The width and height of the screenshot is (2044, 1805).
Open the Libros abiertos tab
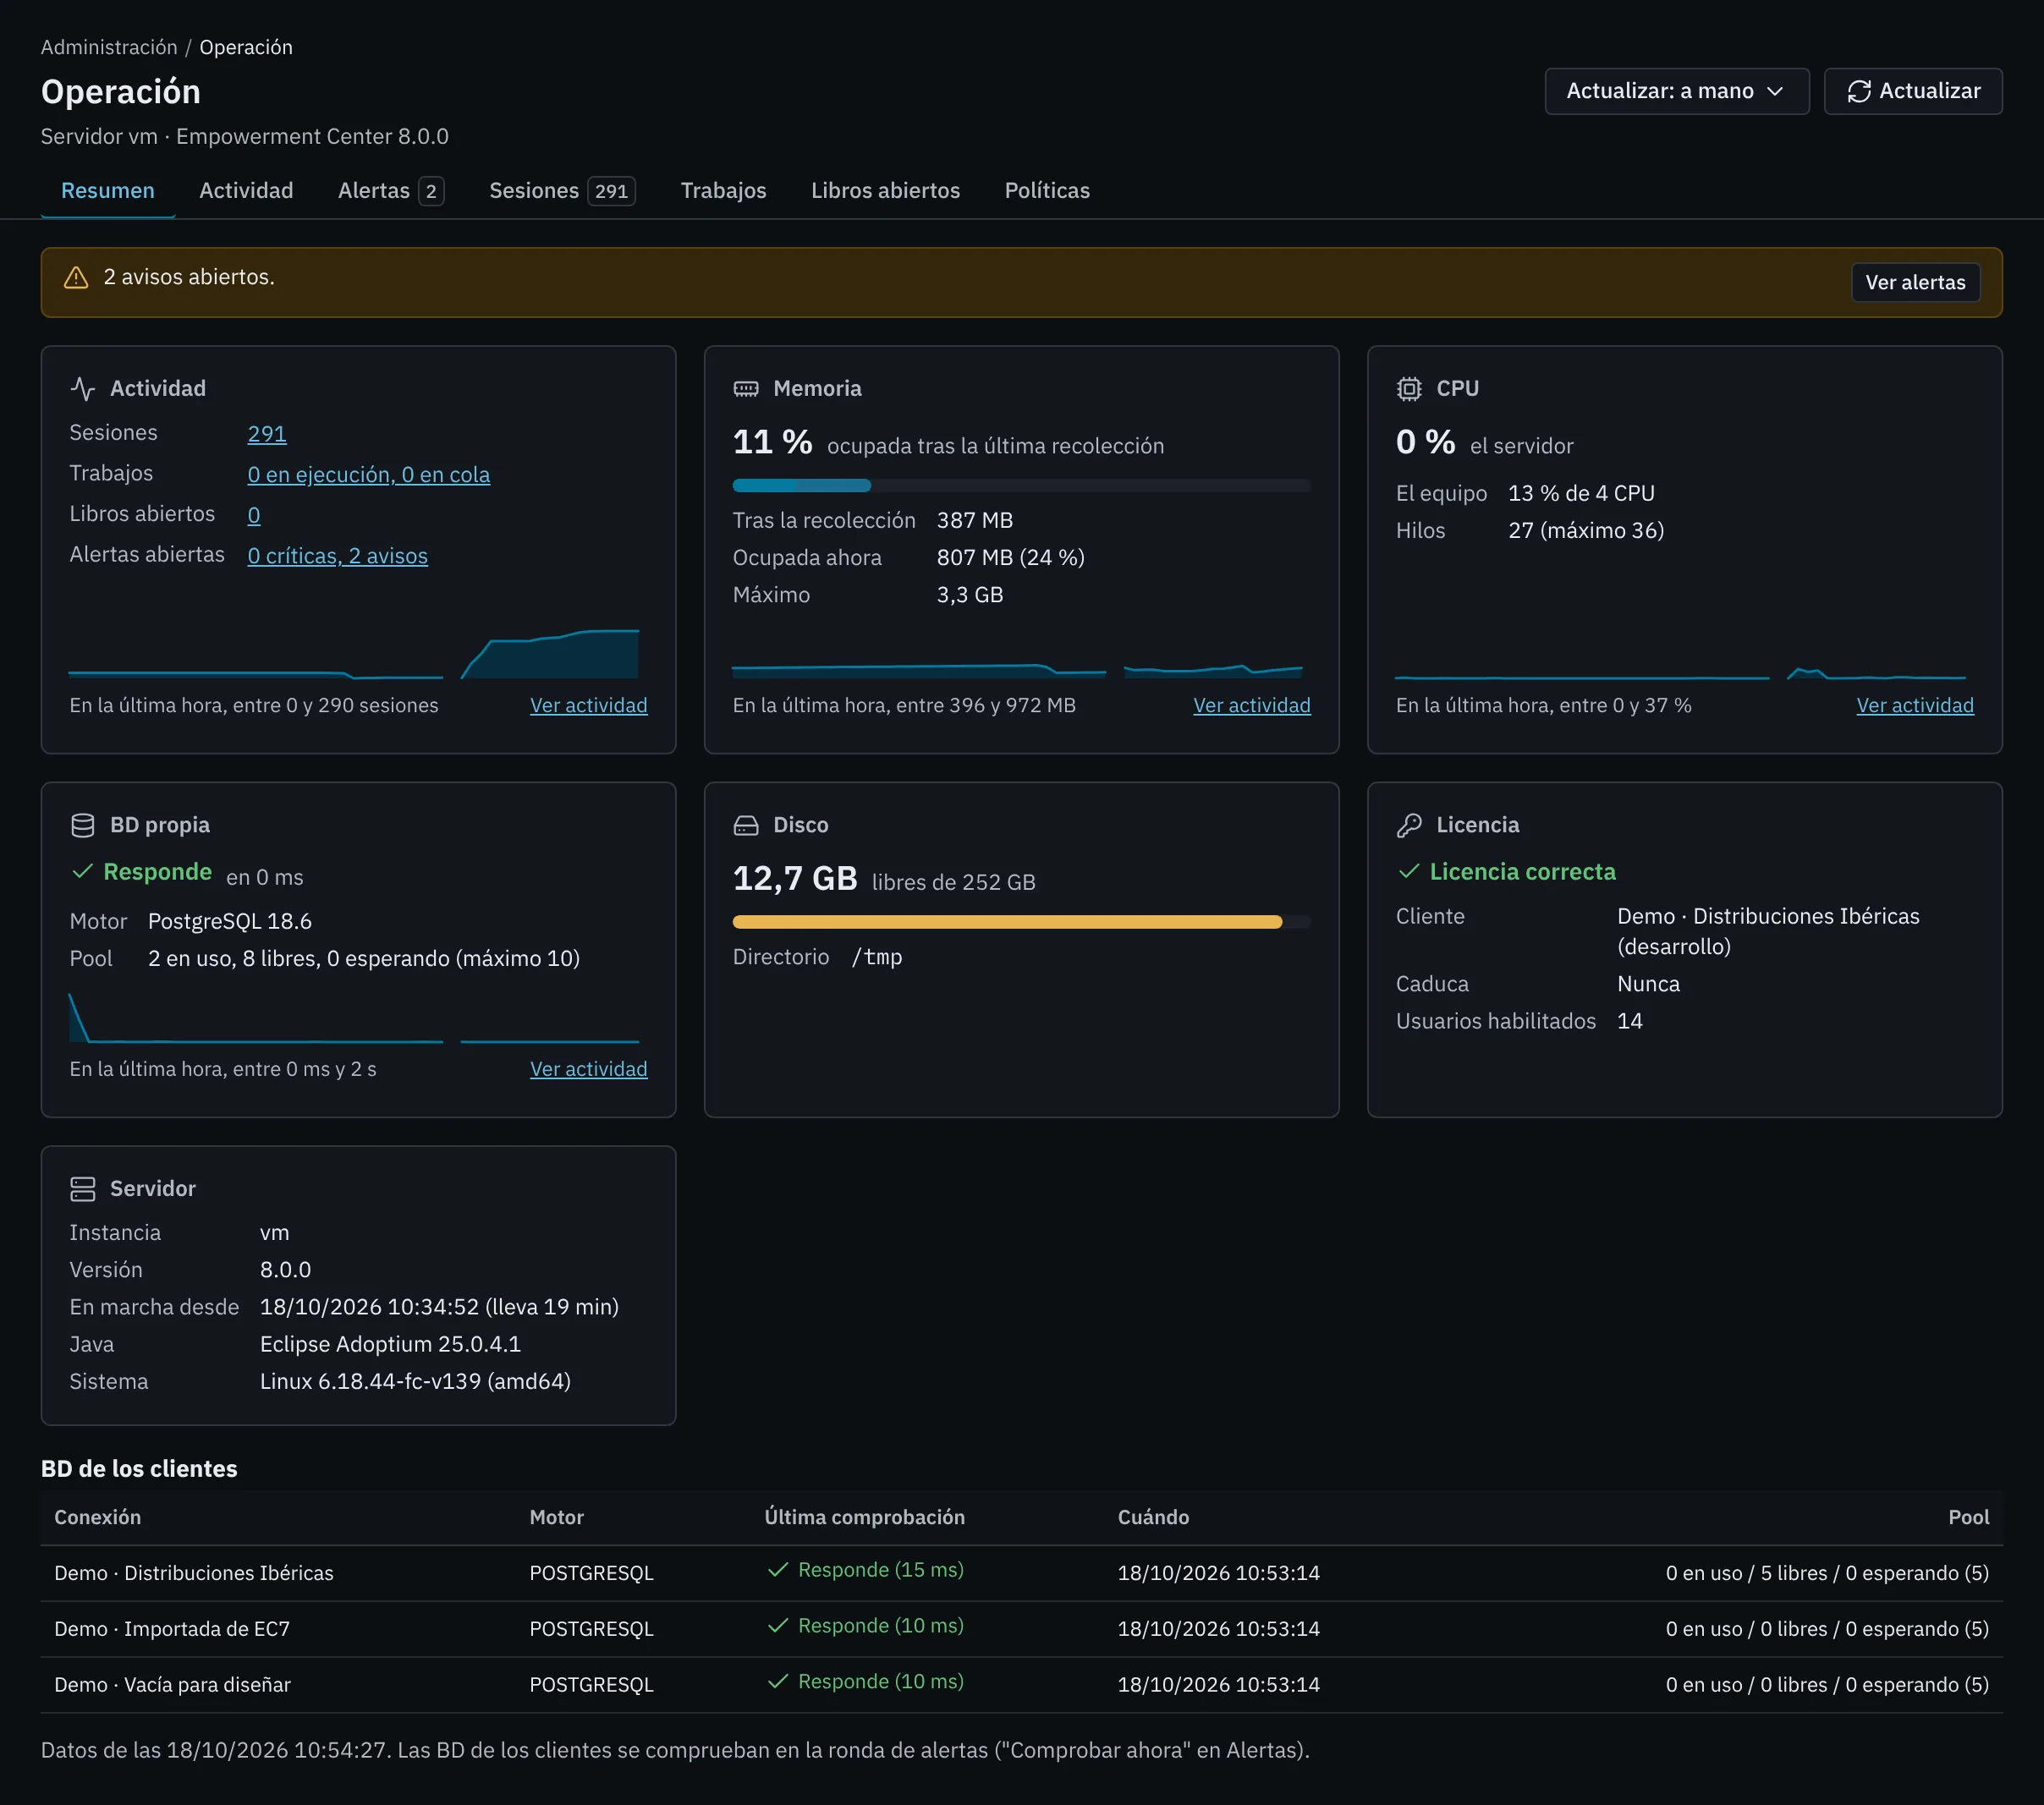pos(885,190)
